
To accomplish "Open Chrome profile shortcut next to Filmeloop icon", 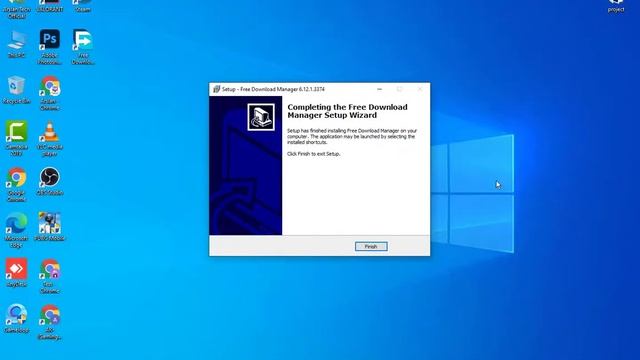I will (x=49, y=322).
